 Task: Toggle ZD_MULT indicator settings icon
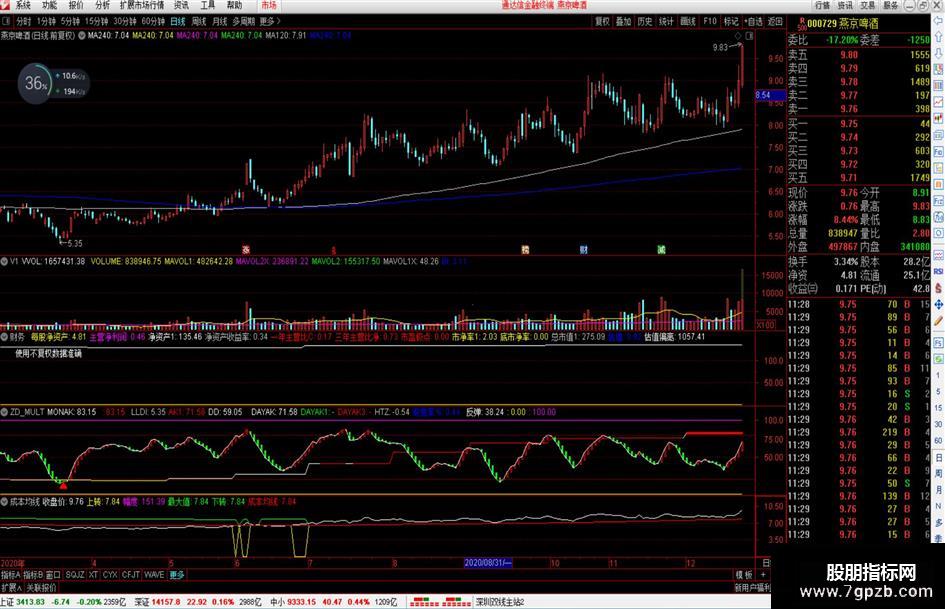[4, 412]
